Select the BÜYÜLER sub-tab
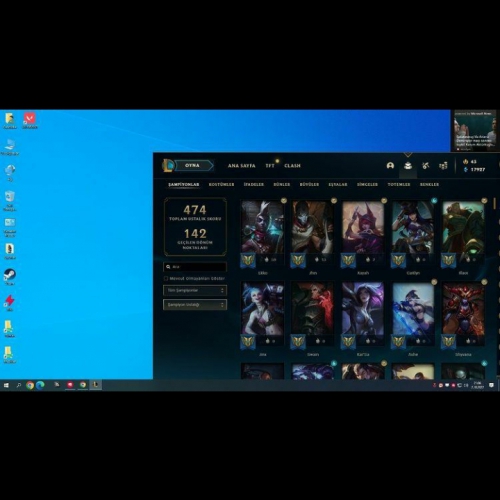500x500 pixels. tap(309, 184)
